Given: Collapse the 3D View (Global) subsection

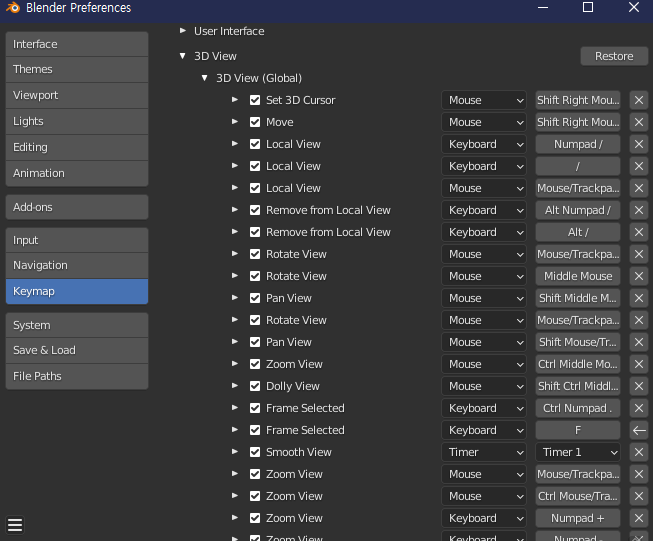Looking at the screenshot, I should [204, 78].
